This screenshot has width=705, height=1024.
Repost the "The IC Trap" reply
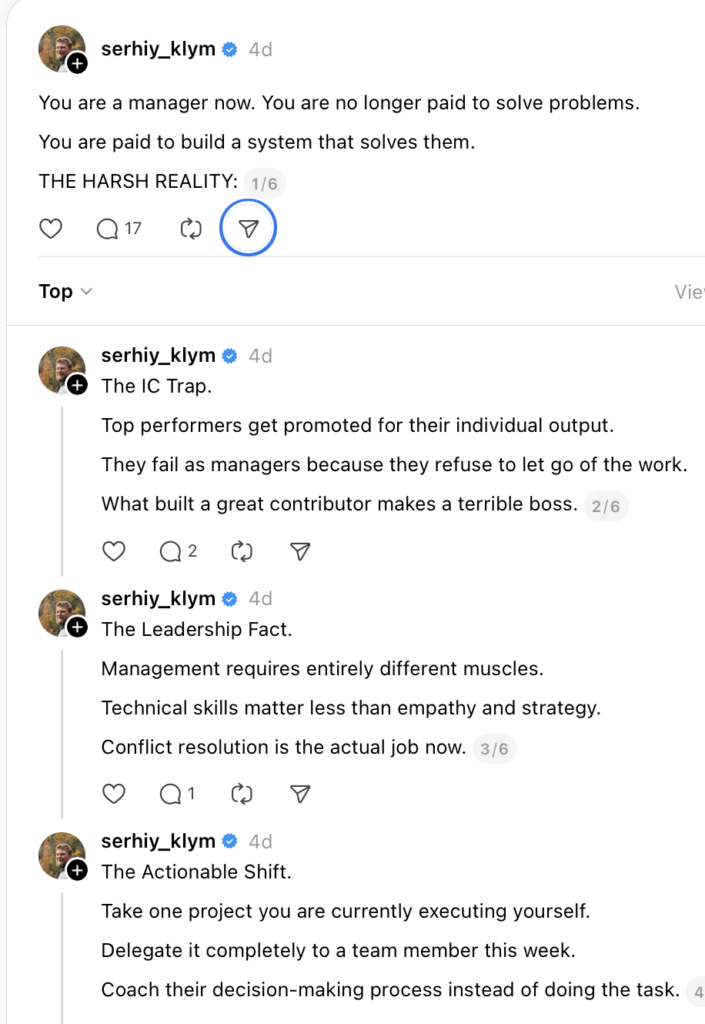(x=241, y=551)
